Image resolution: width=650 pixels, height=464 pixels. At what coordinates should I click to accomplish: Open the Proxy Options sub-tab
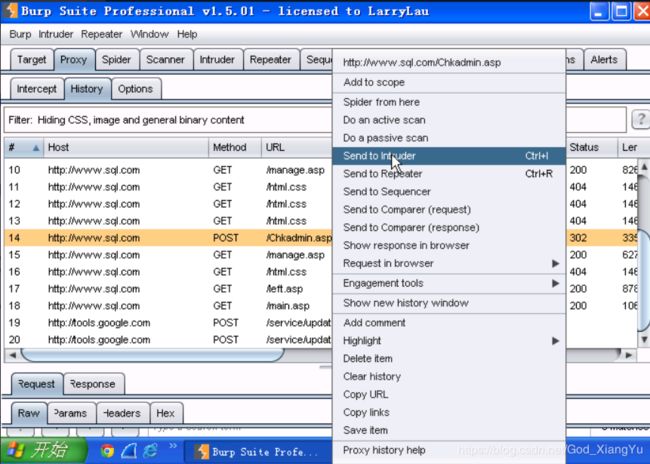click(136, 89)
